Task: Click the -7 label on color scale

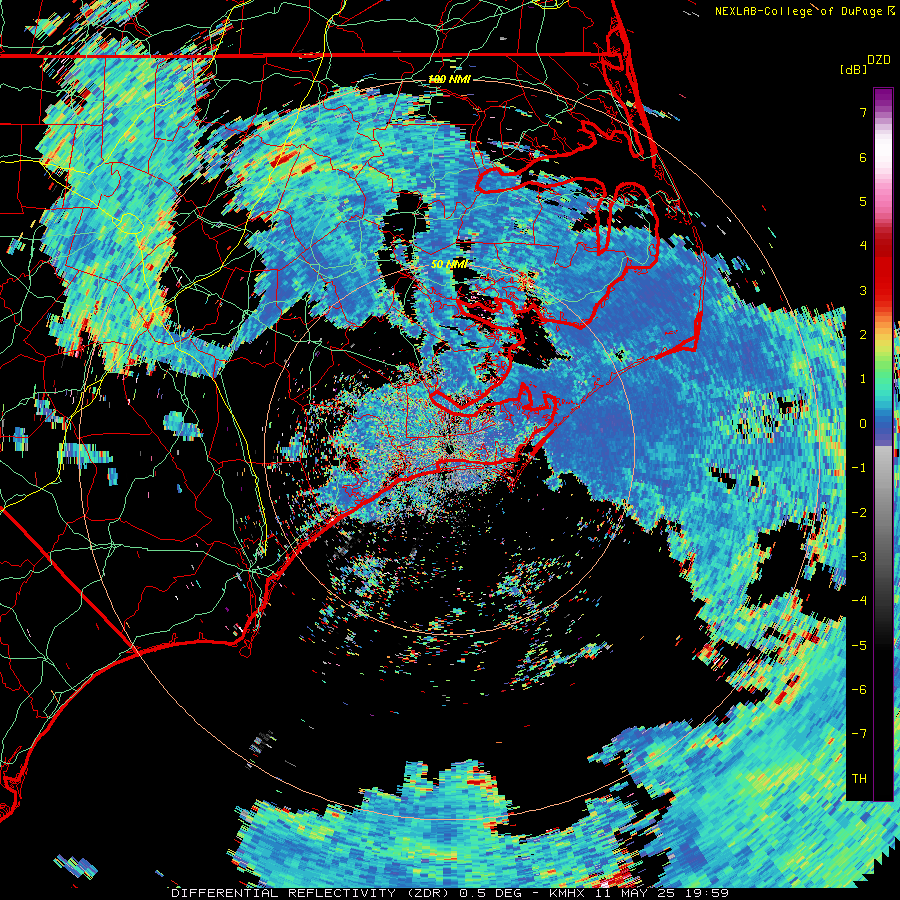Action: (x=859, y=734)
